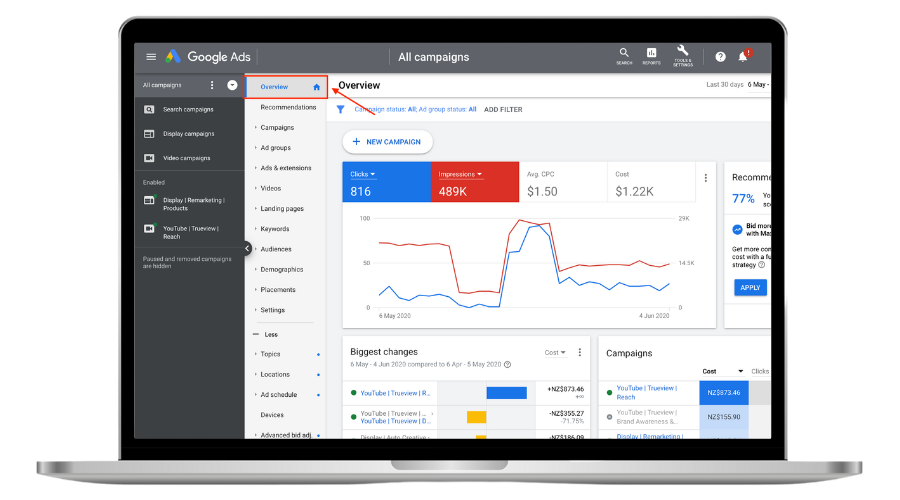Select Display campaigns icon in sidebar
The image size is (900, 500).
[x=149, y=134]
